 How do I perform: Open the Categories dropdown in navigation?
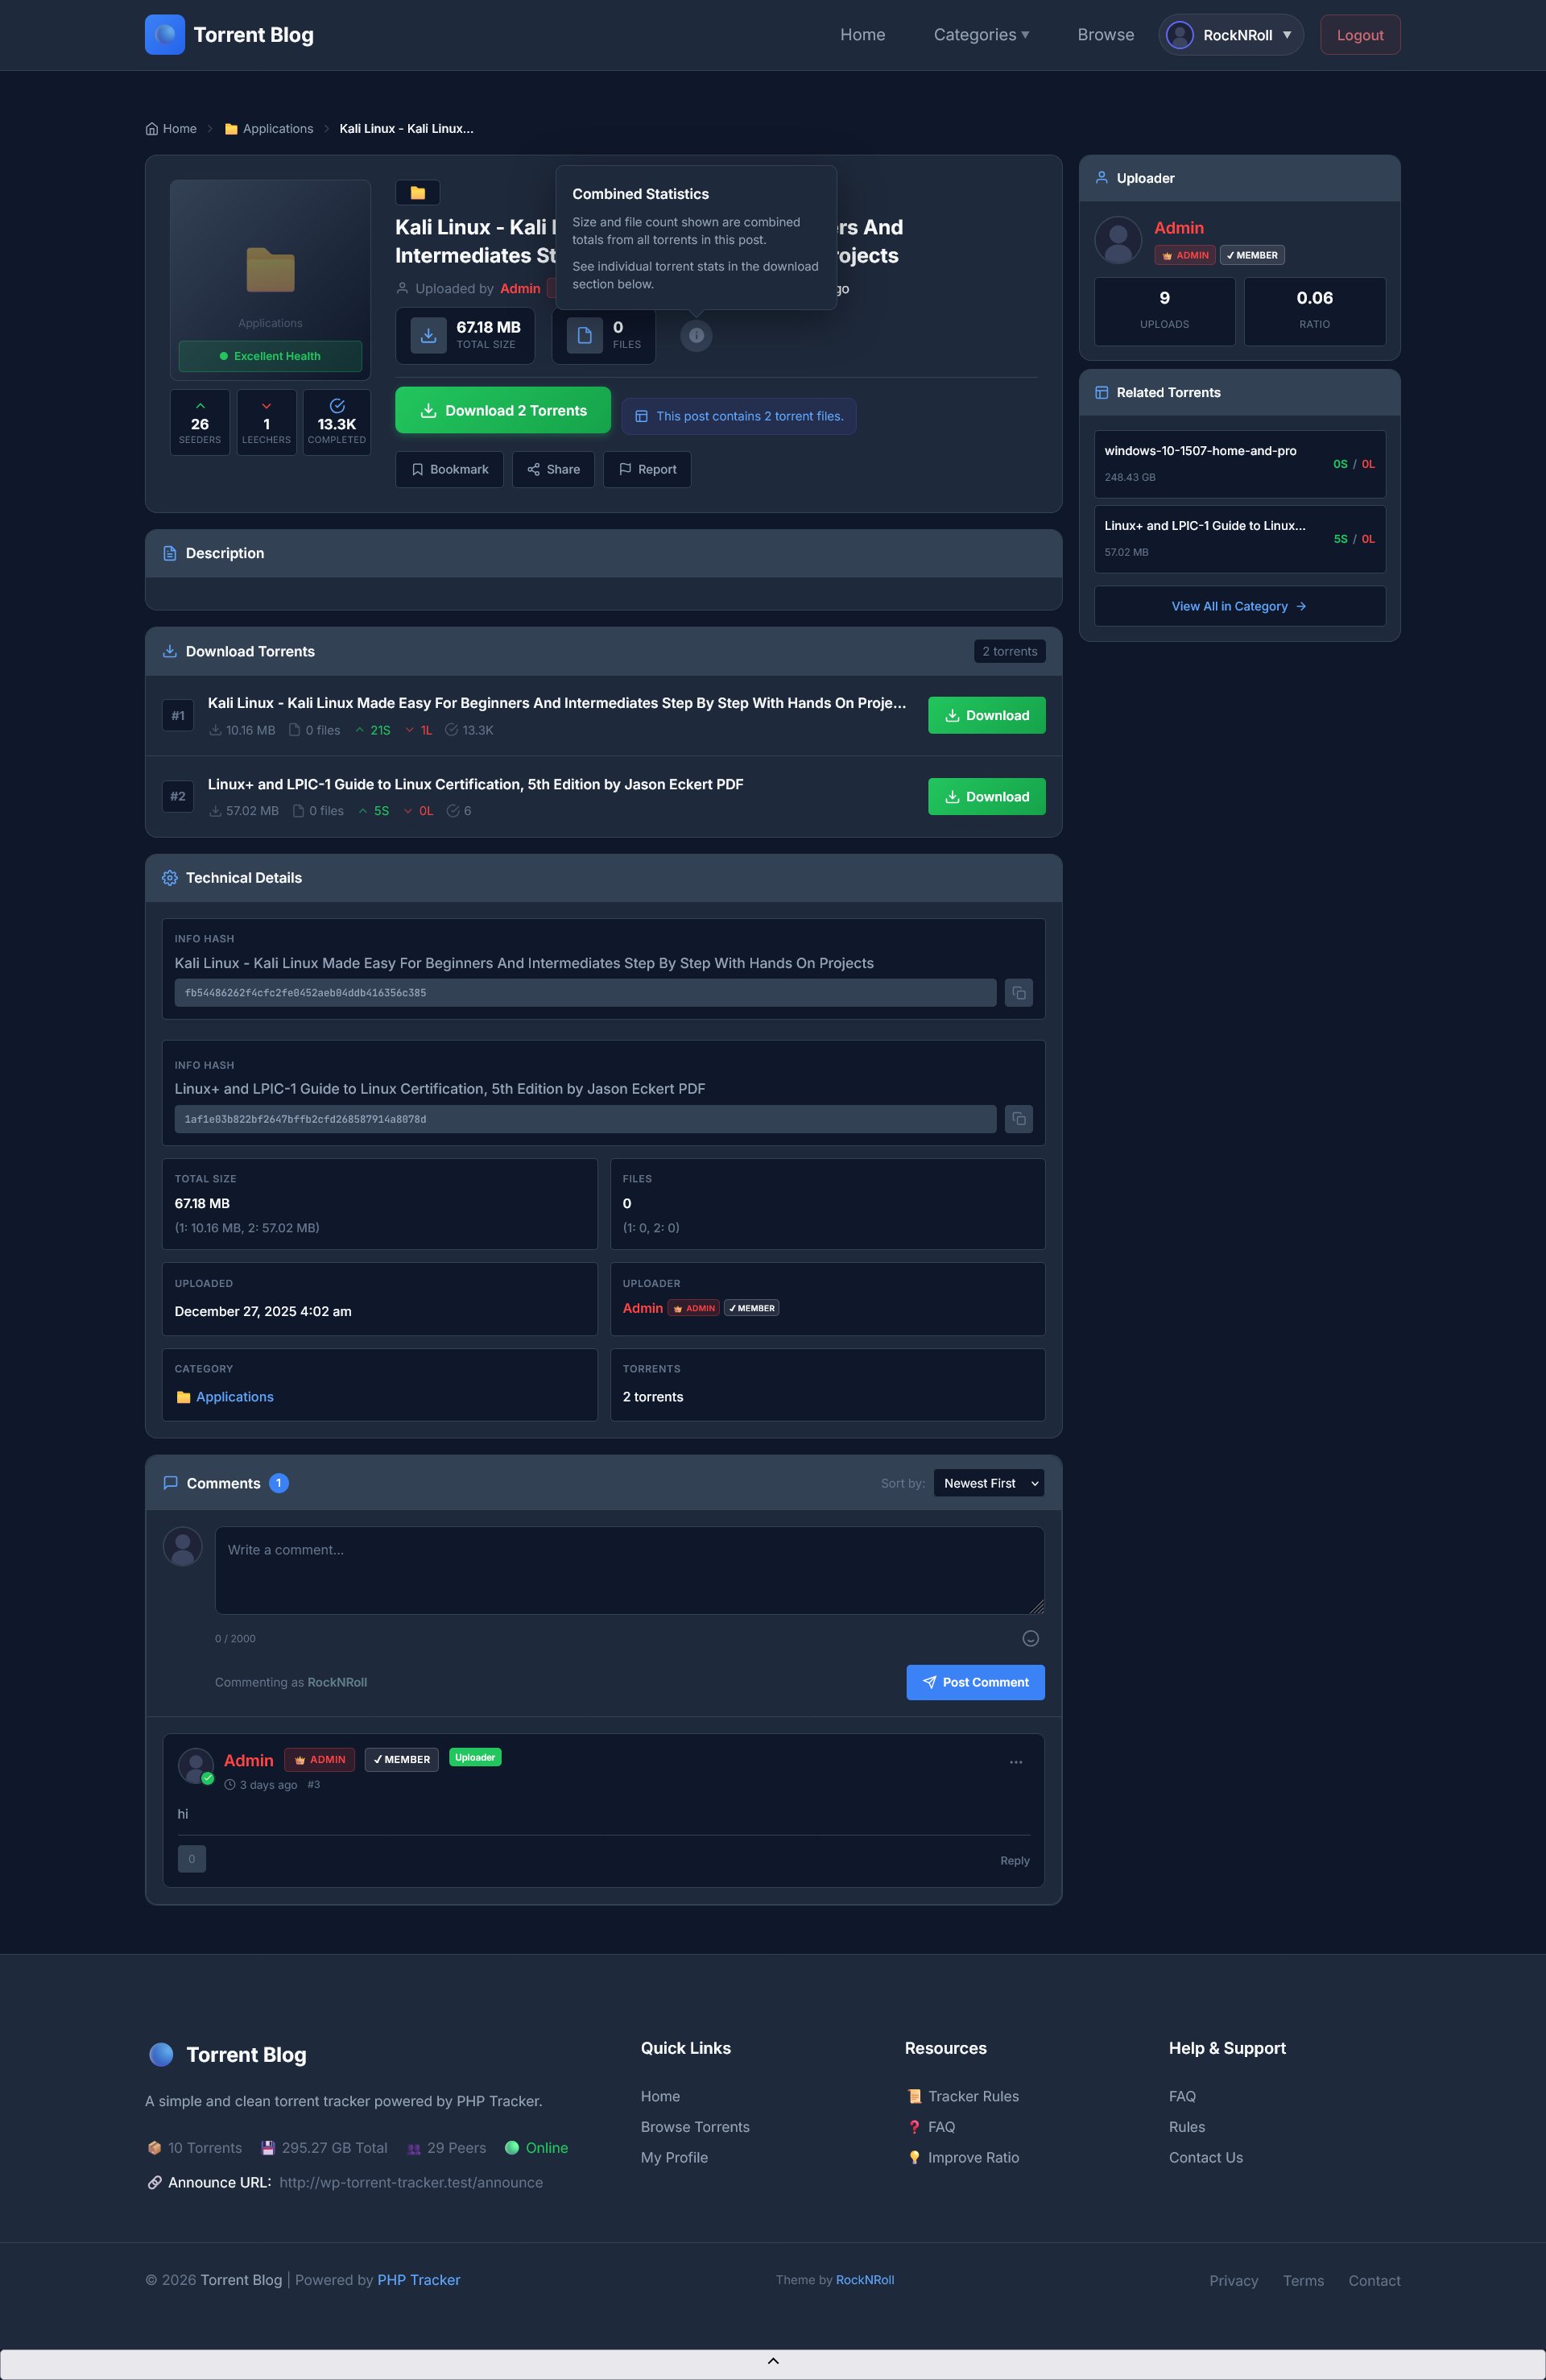point(980,34)
